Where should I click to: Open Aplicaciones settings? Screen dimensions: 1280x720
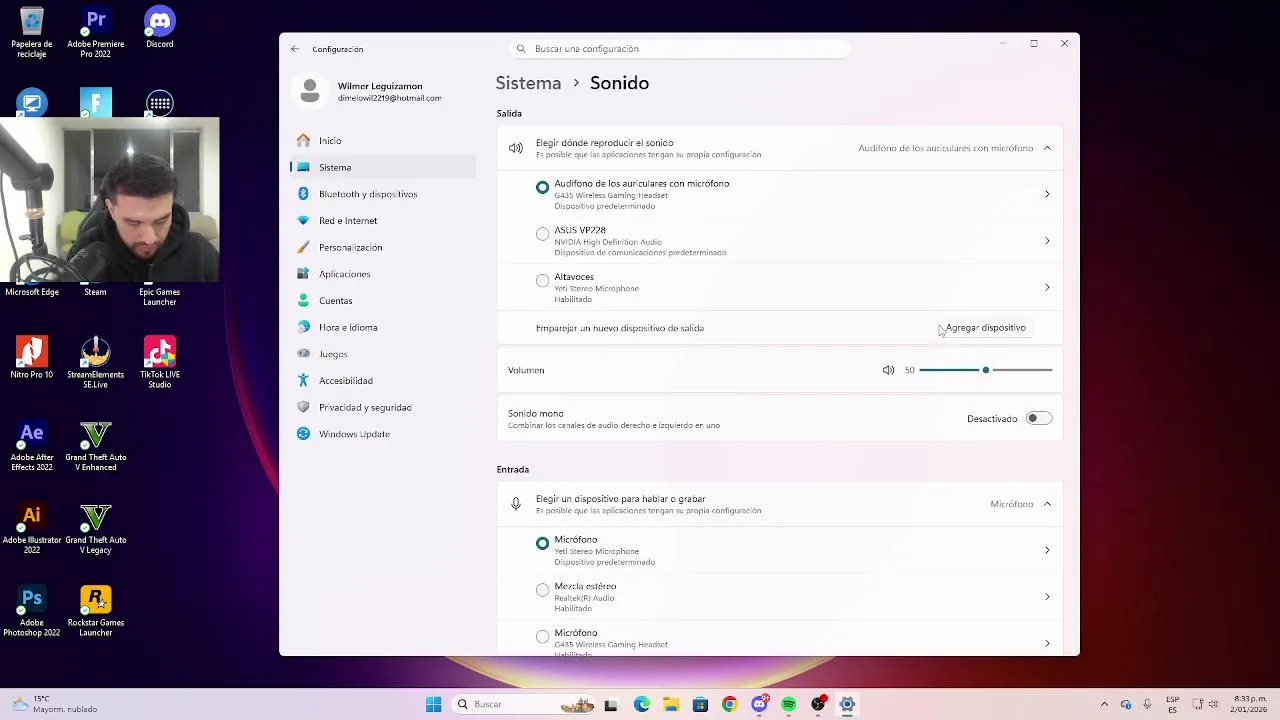point(383,274)
